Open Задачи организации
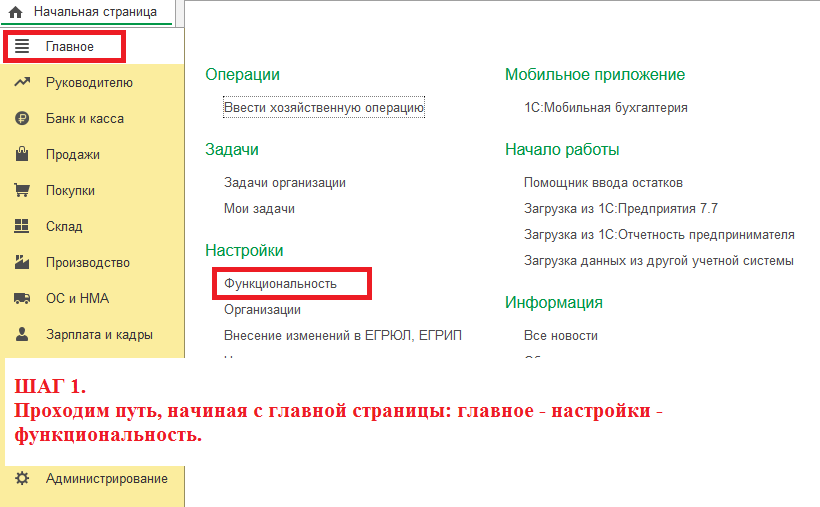Screen dimensions: 820x507 tap(285, 183)
